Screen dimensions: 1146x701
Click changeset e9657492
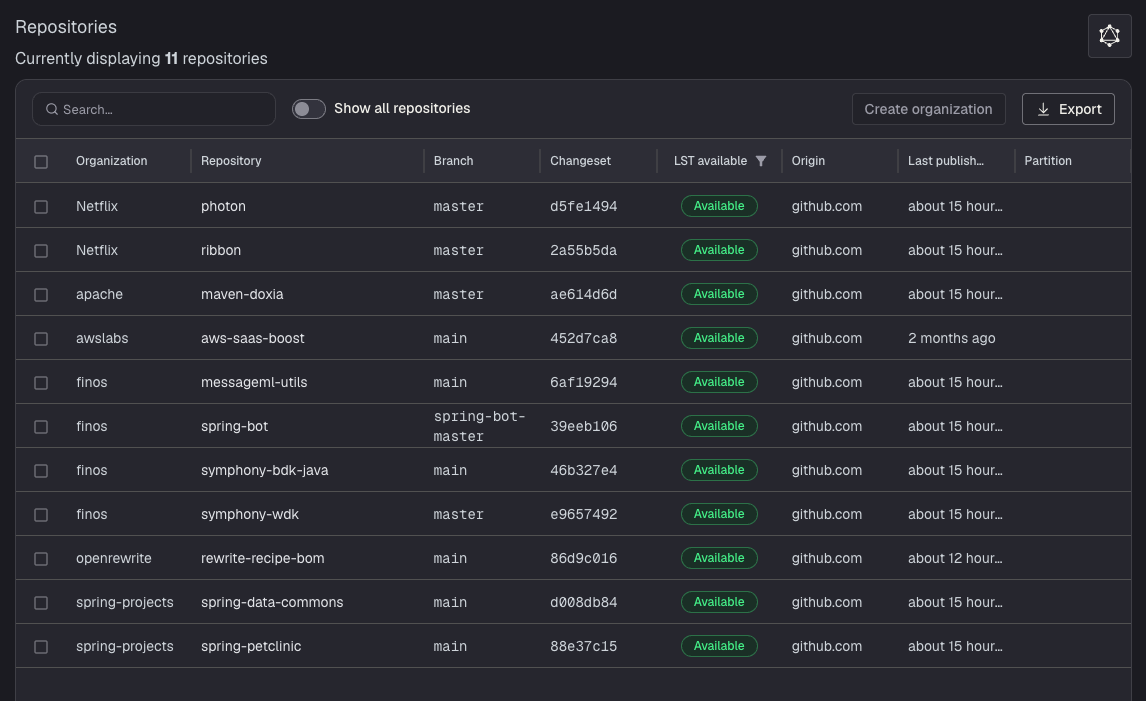[583, 514]
